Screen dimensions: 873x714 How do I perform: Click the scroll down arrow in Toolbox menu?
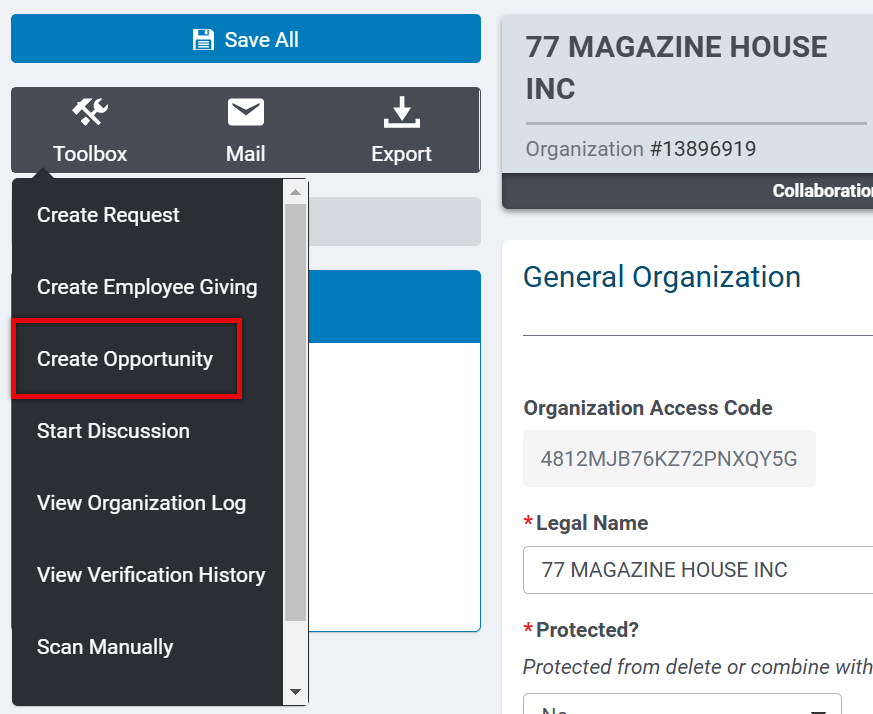[296, 692]
